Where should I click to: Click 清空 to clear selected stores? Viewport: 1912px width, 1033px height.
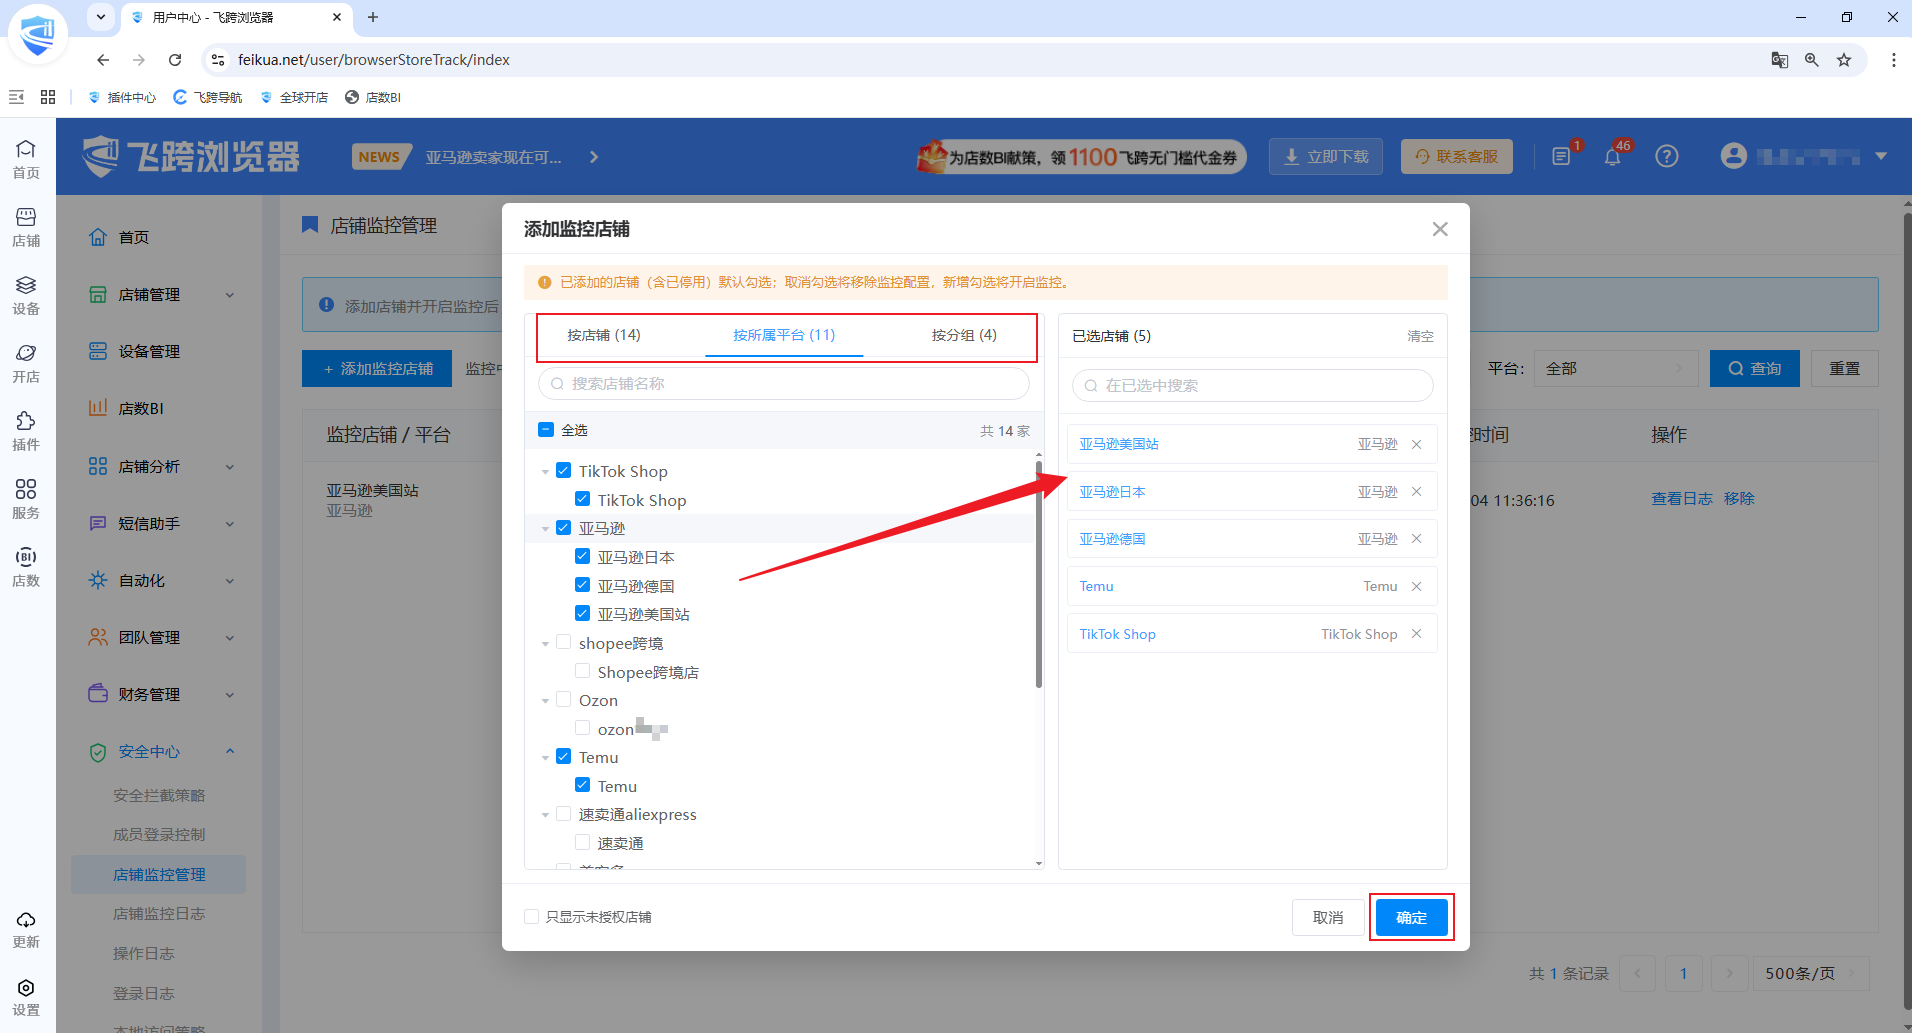(x=1420, y=336)
